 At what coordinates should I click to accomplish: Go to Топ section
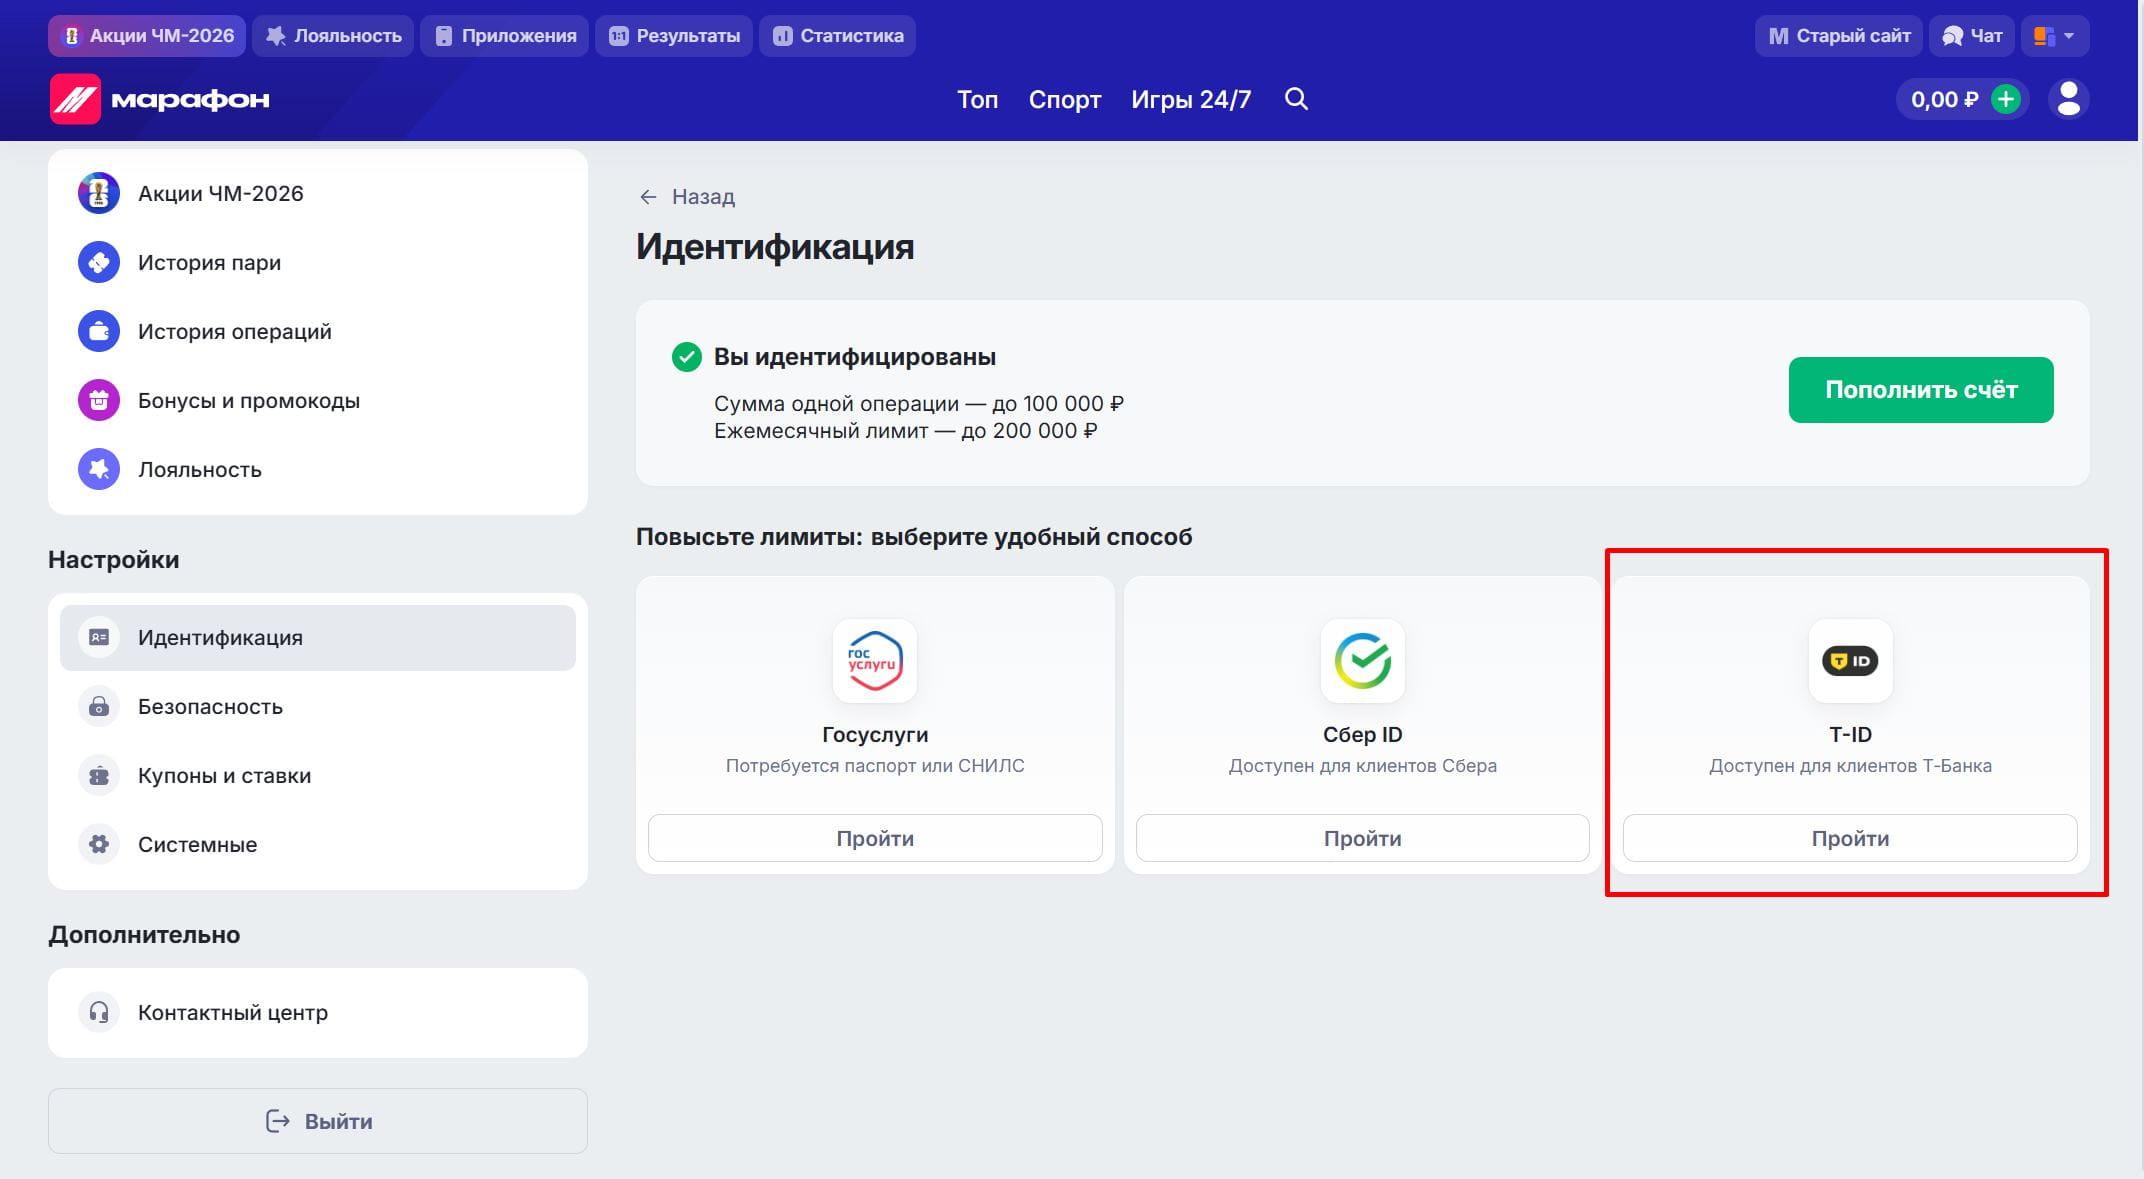tap(977, 99)
